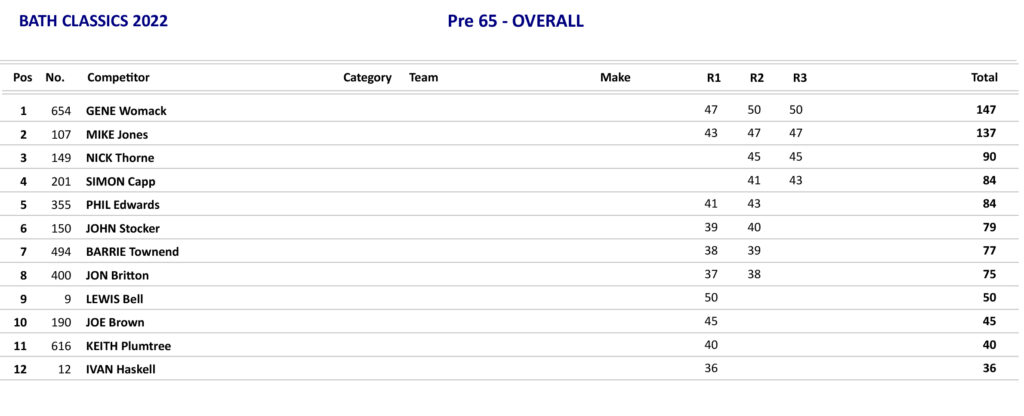Click KEITH Plumtree name
The image size is (1024, 416).
point(128,346)
